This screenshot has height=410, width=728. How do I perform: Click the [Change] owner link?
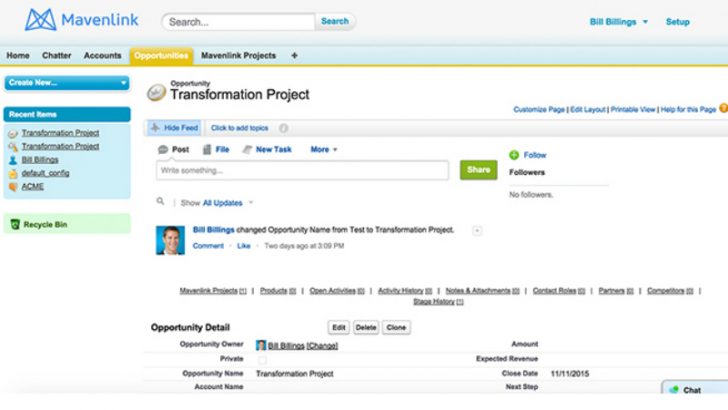pyautogui.click(x=322, y=346)
